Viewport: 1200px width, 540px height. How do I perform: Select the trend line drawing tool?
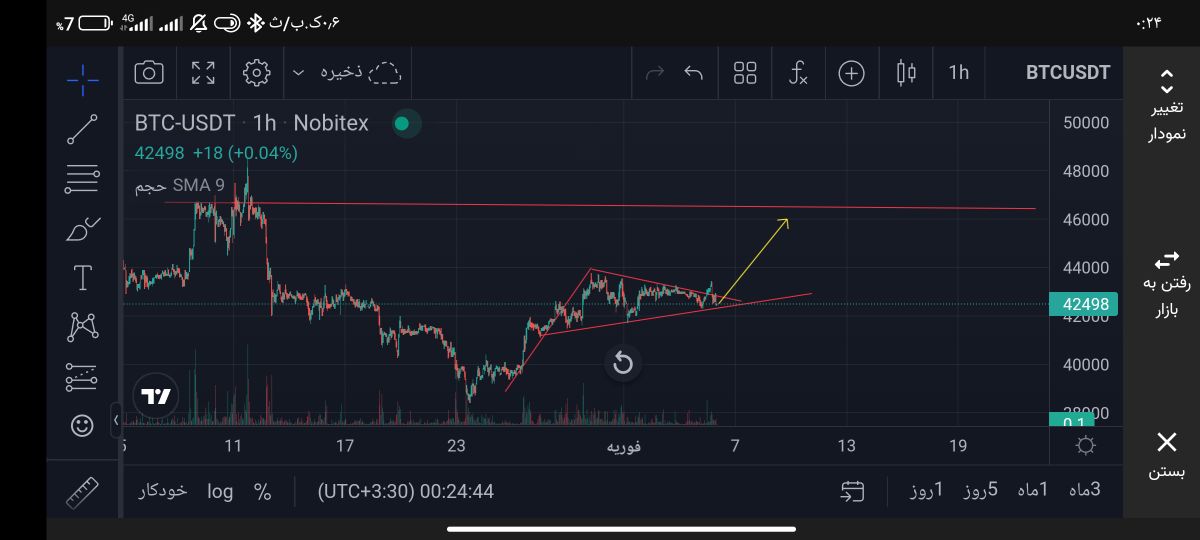point(82,129)
